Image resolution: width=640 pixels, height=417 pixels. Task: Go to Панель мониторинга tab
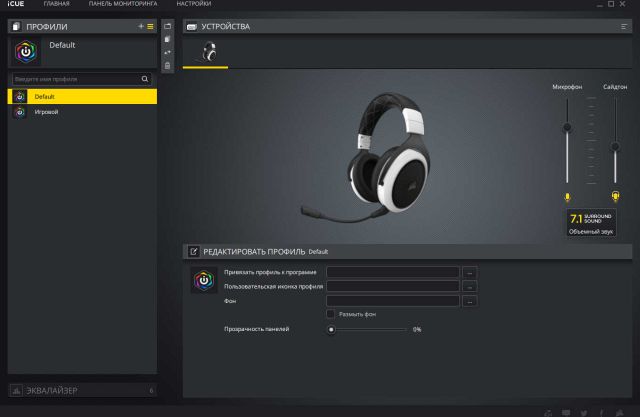point(123,5)
